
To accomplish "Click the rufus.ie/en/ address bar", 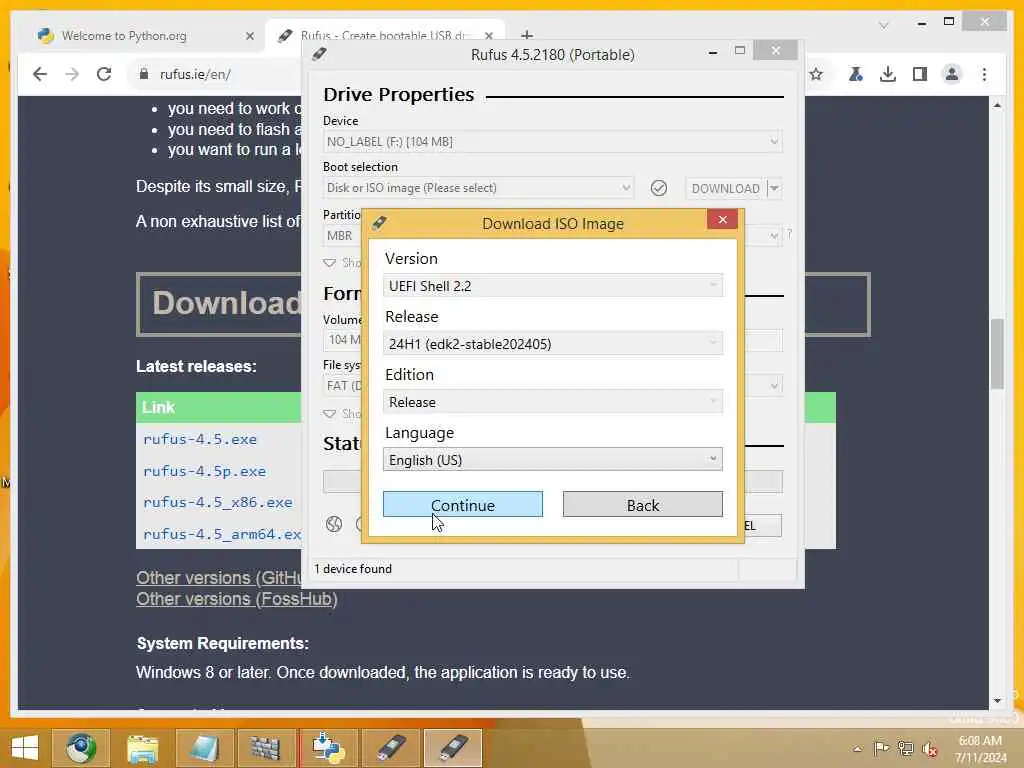I will tap(195, 74).
